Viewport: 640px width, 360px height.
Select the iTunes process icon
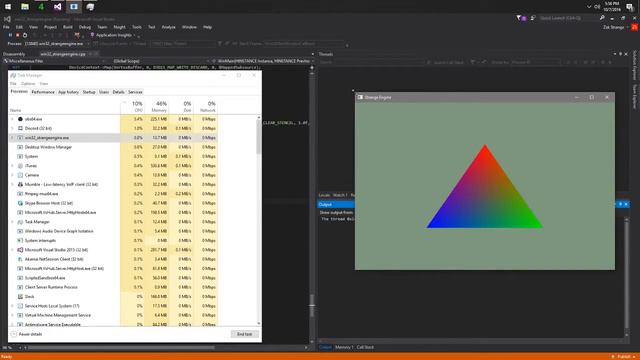tap(20, 166)
